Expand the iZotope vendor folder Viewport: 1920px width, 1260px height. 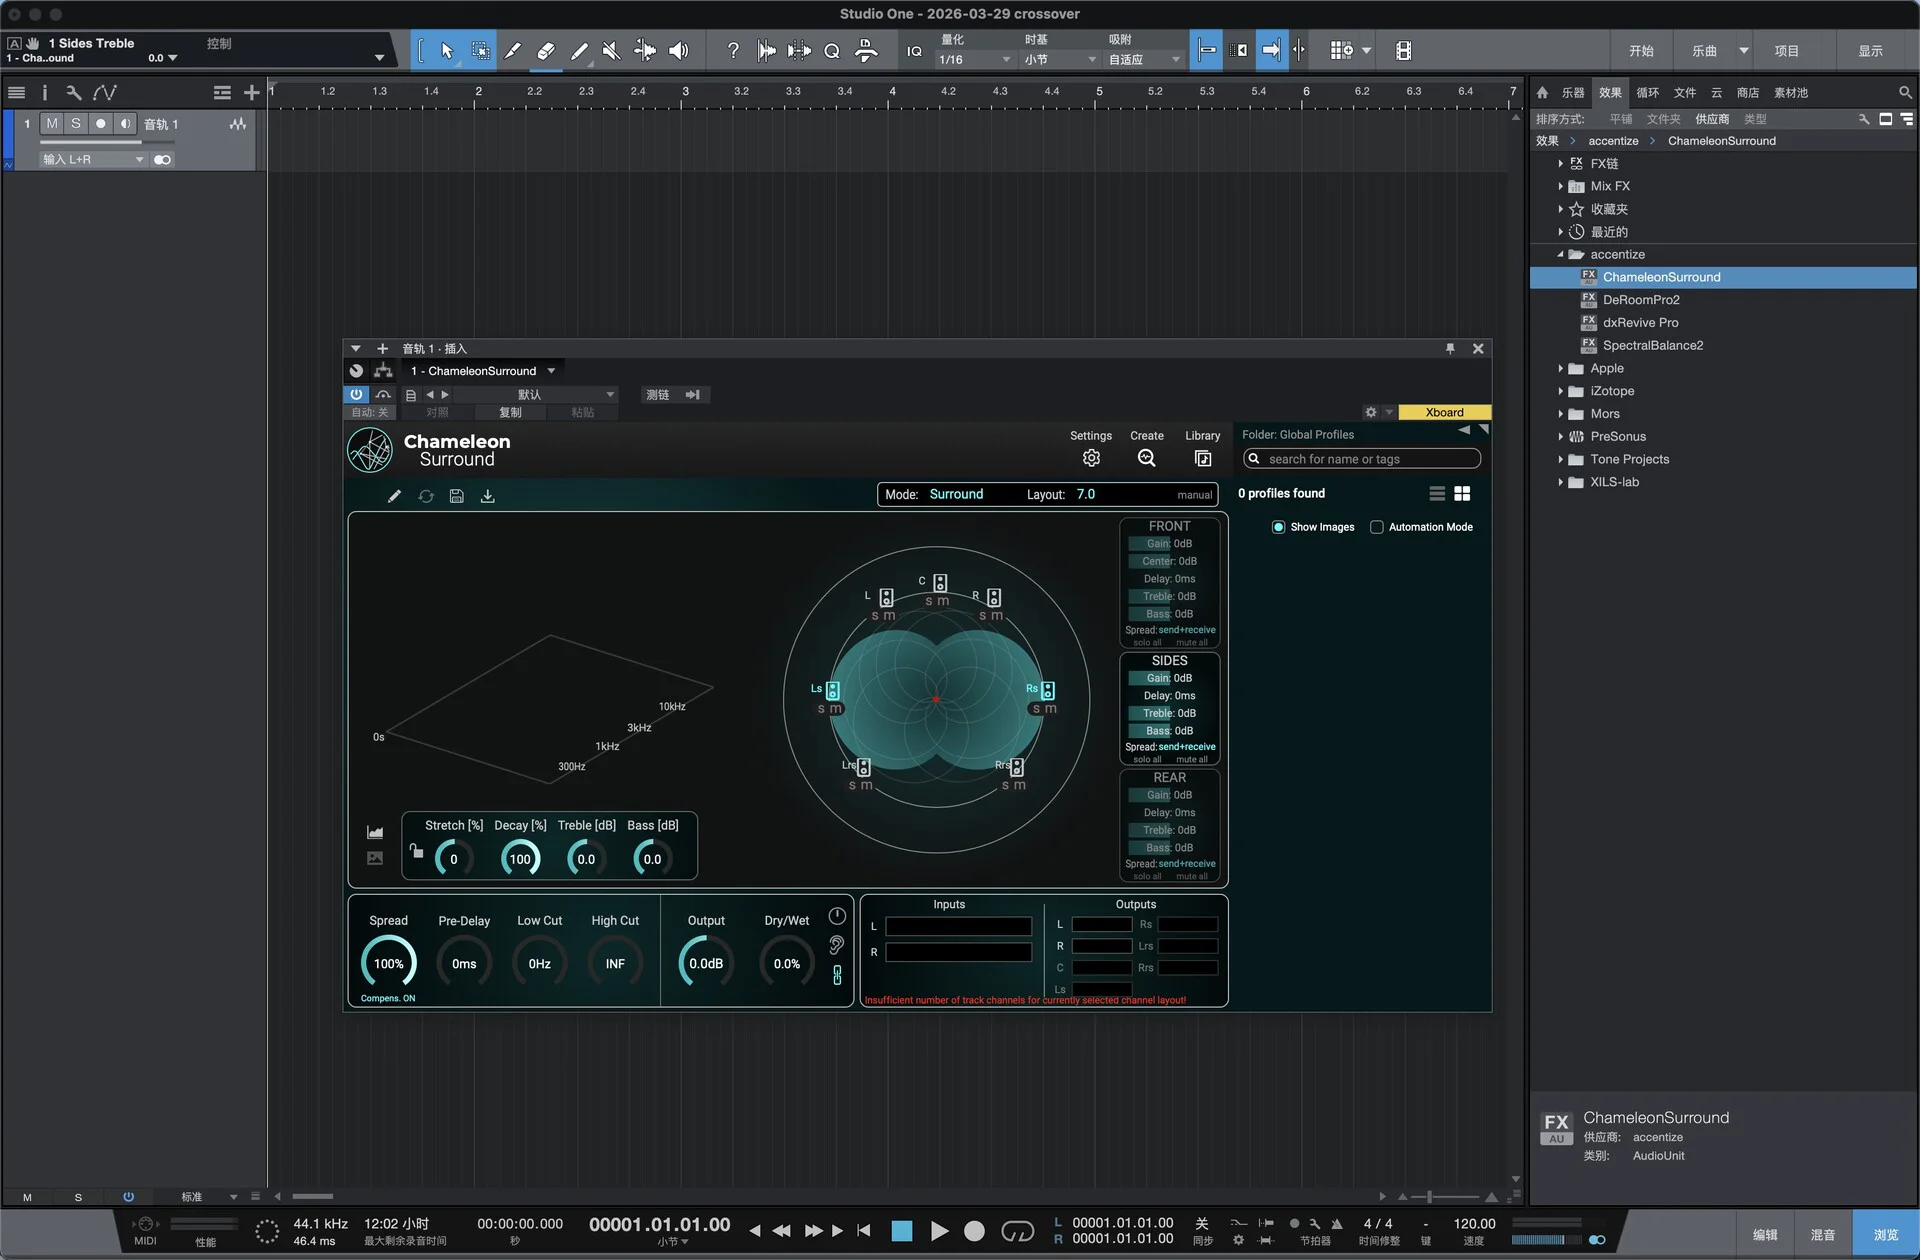[1560, 391]
